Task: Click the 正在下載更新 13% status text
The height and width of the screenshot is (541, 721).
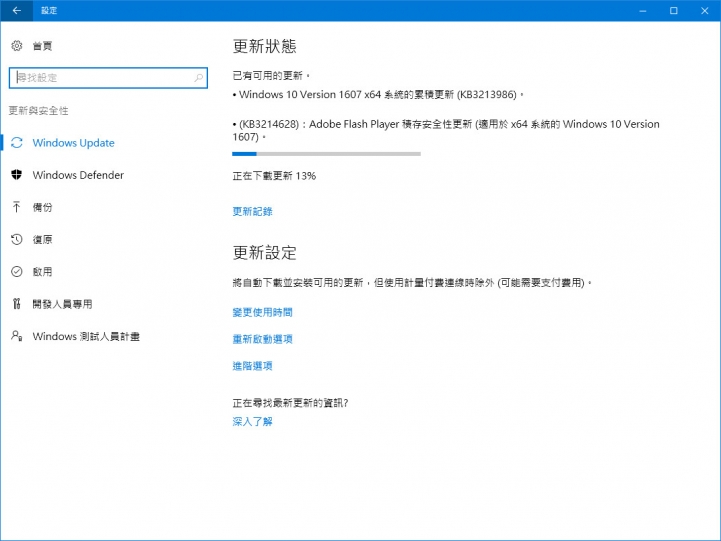Action: click(274, 176)
